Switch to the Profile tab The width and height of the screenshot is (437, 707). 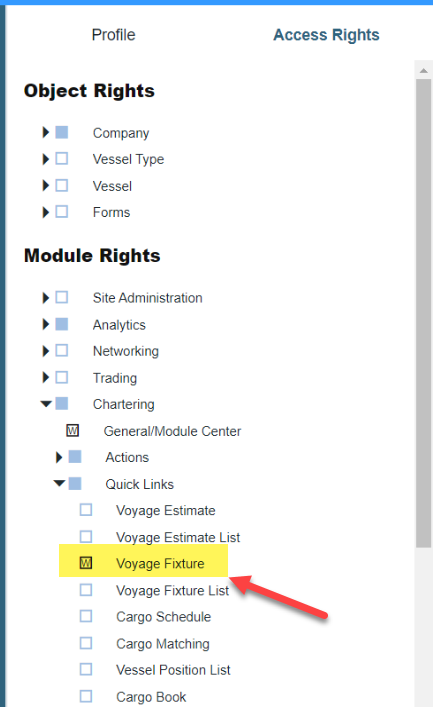[x=113, y=35]
